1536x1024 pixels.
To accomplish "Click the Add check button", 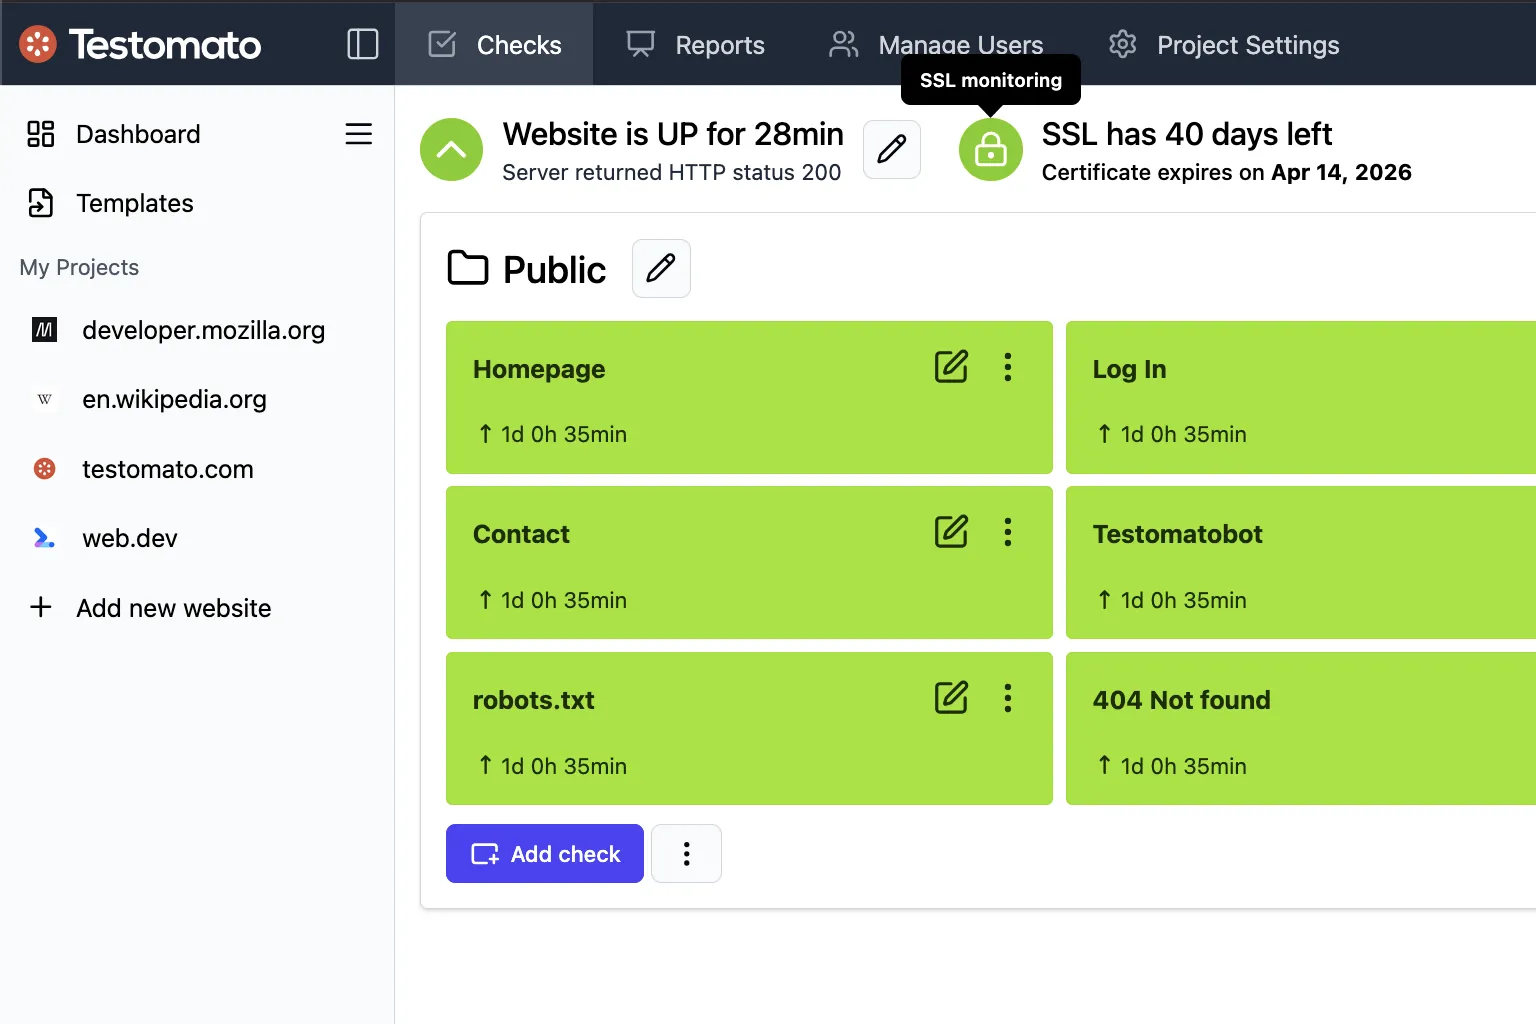I will click(544, 853).
